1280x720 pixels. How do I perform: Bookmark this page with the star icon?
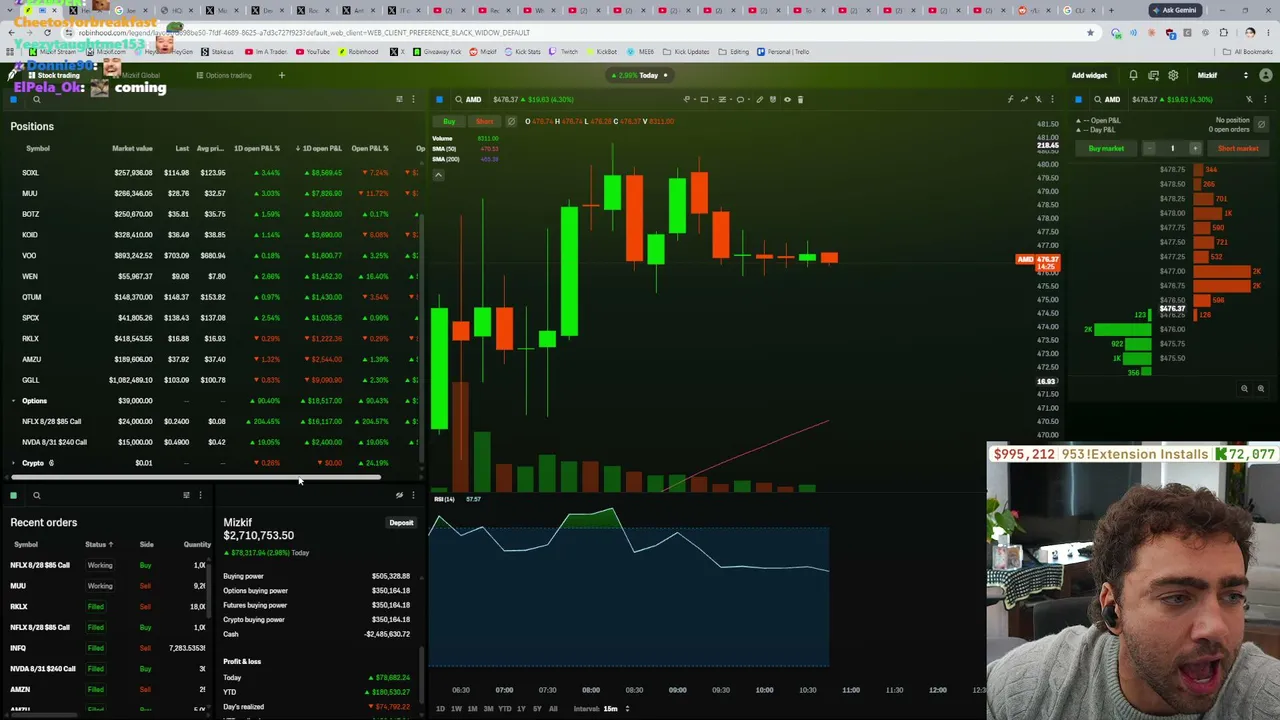point(1090,32)
